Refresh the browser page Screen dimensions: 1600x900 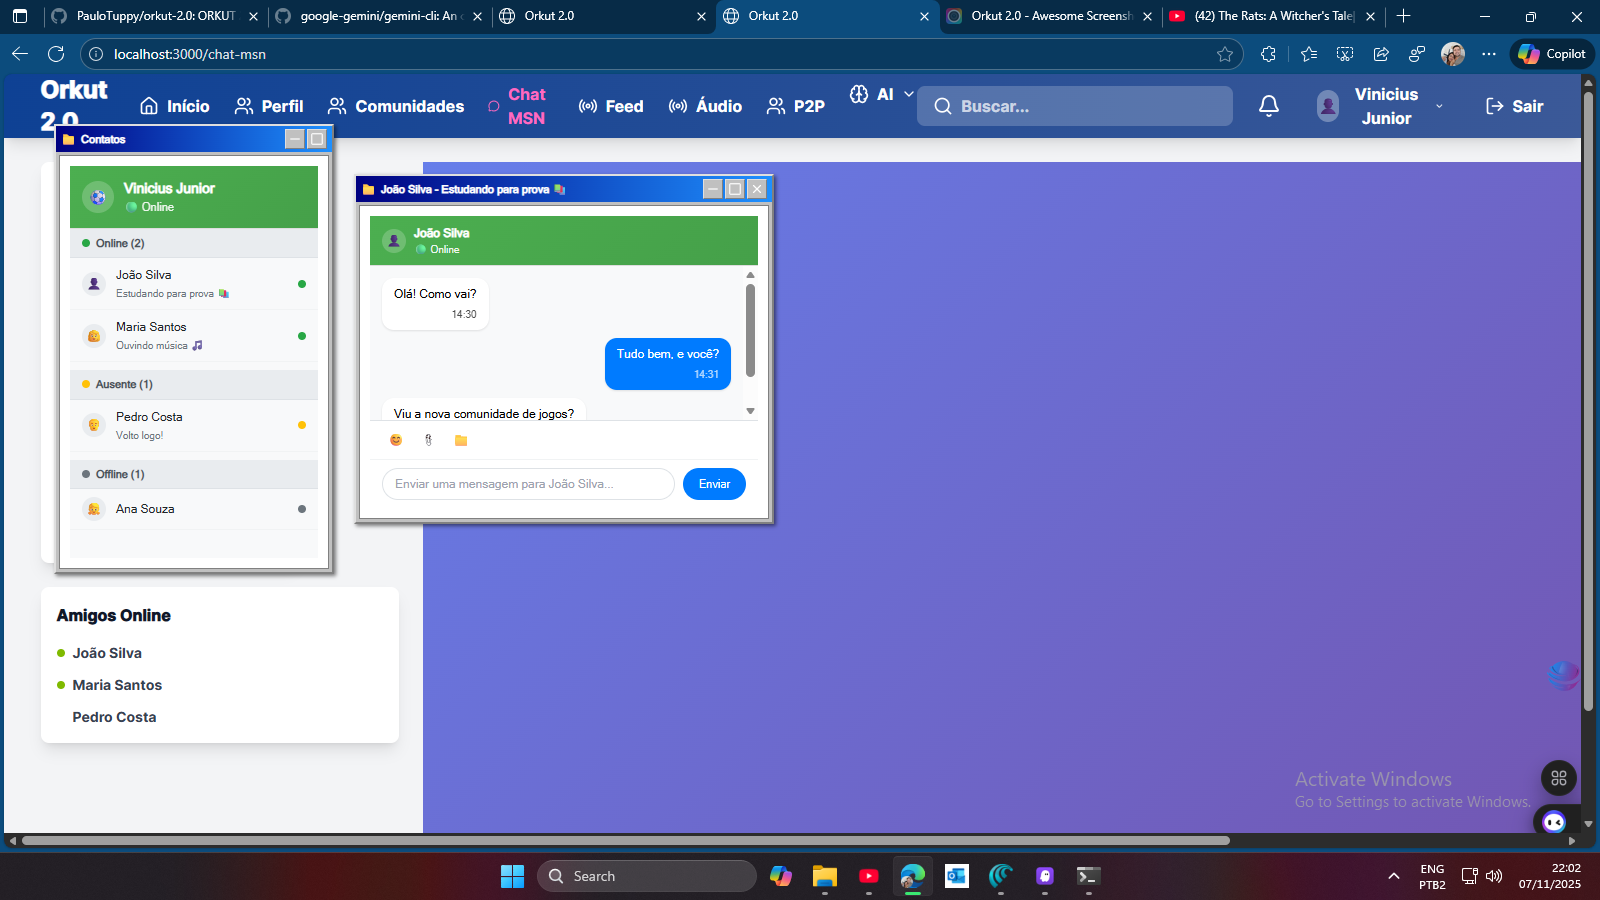point(56,54)
